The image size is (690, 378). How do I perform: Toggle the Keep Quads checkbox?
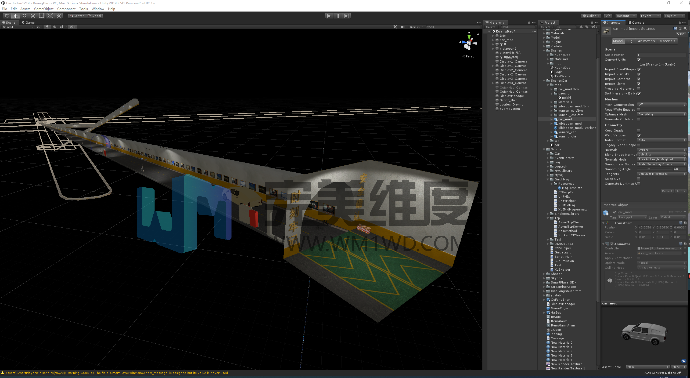coord(639,130)
